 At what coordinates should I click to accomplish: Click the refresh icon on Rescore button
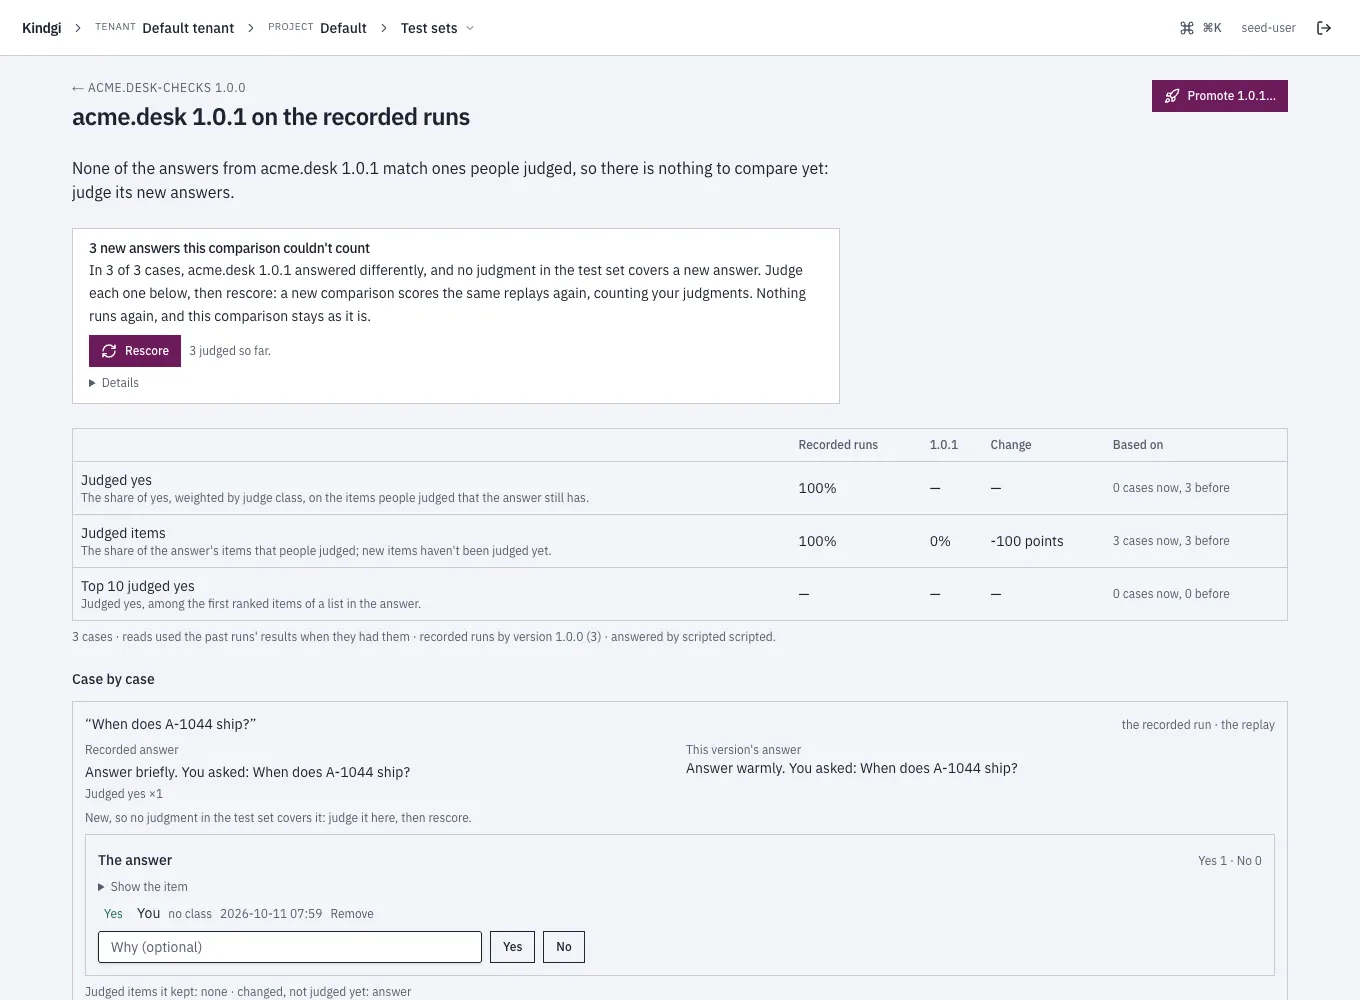(109, 351)
